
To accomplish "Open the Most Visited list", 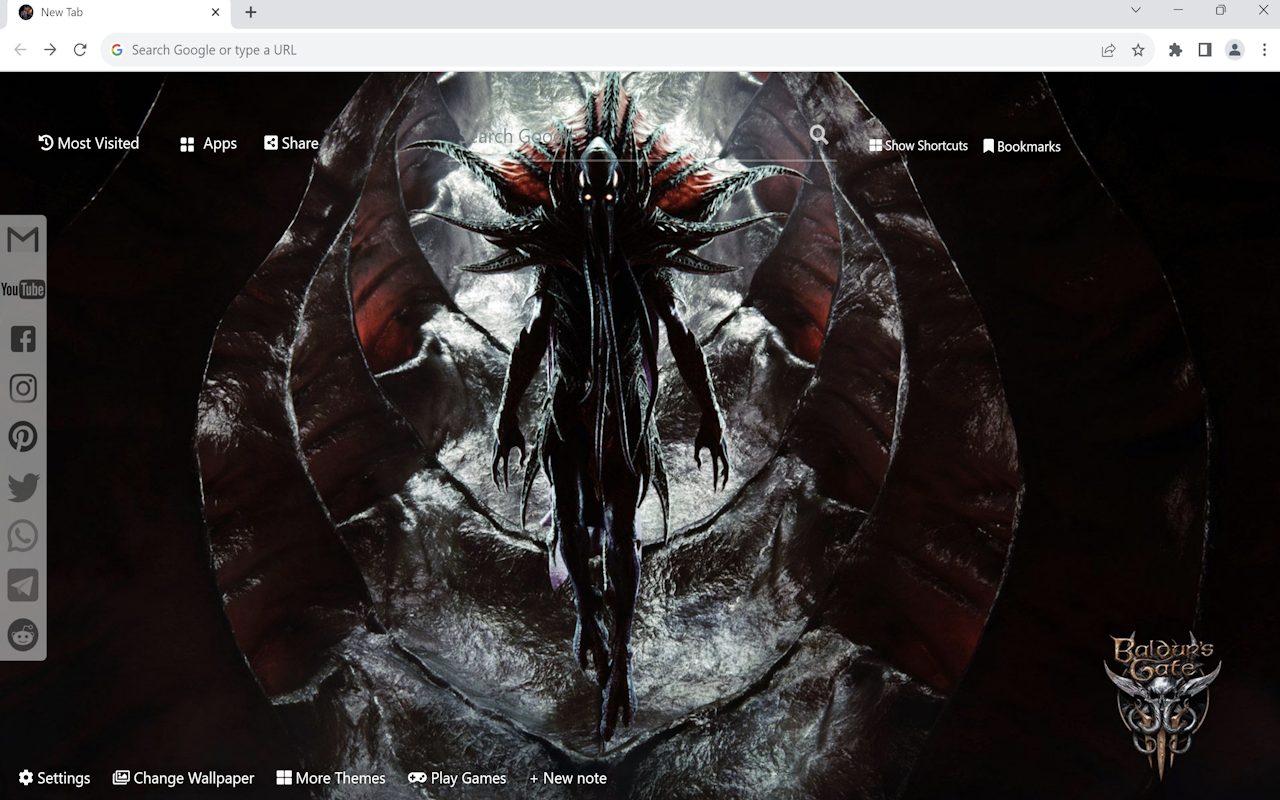I will click(89, 143).
